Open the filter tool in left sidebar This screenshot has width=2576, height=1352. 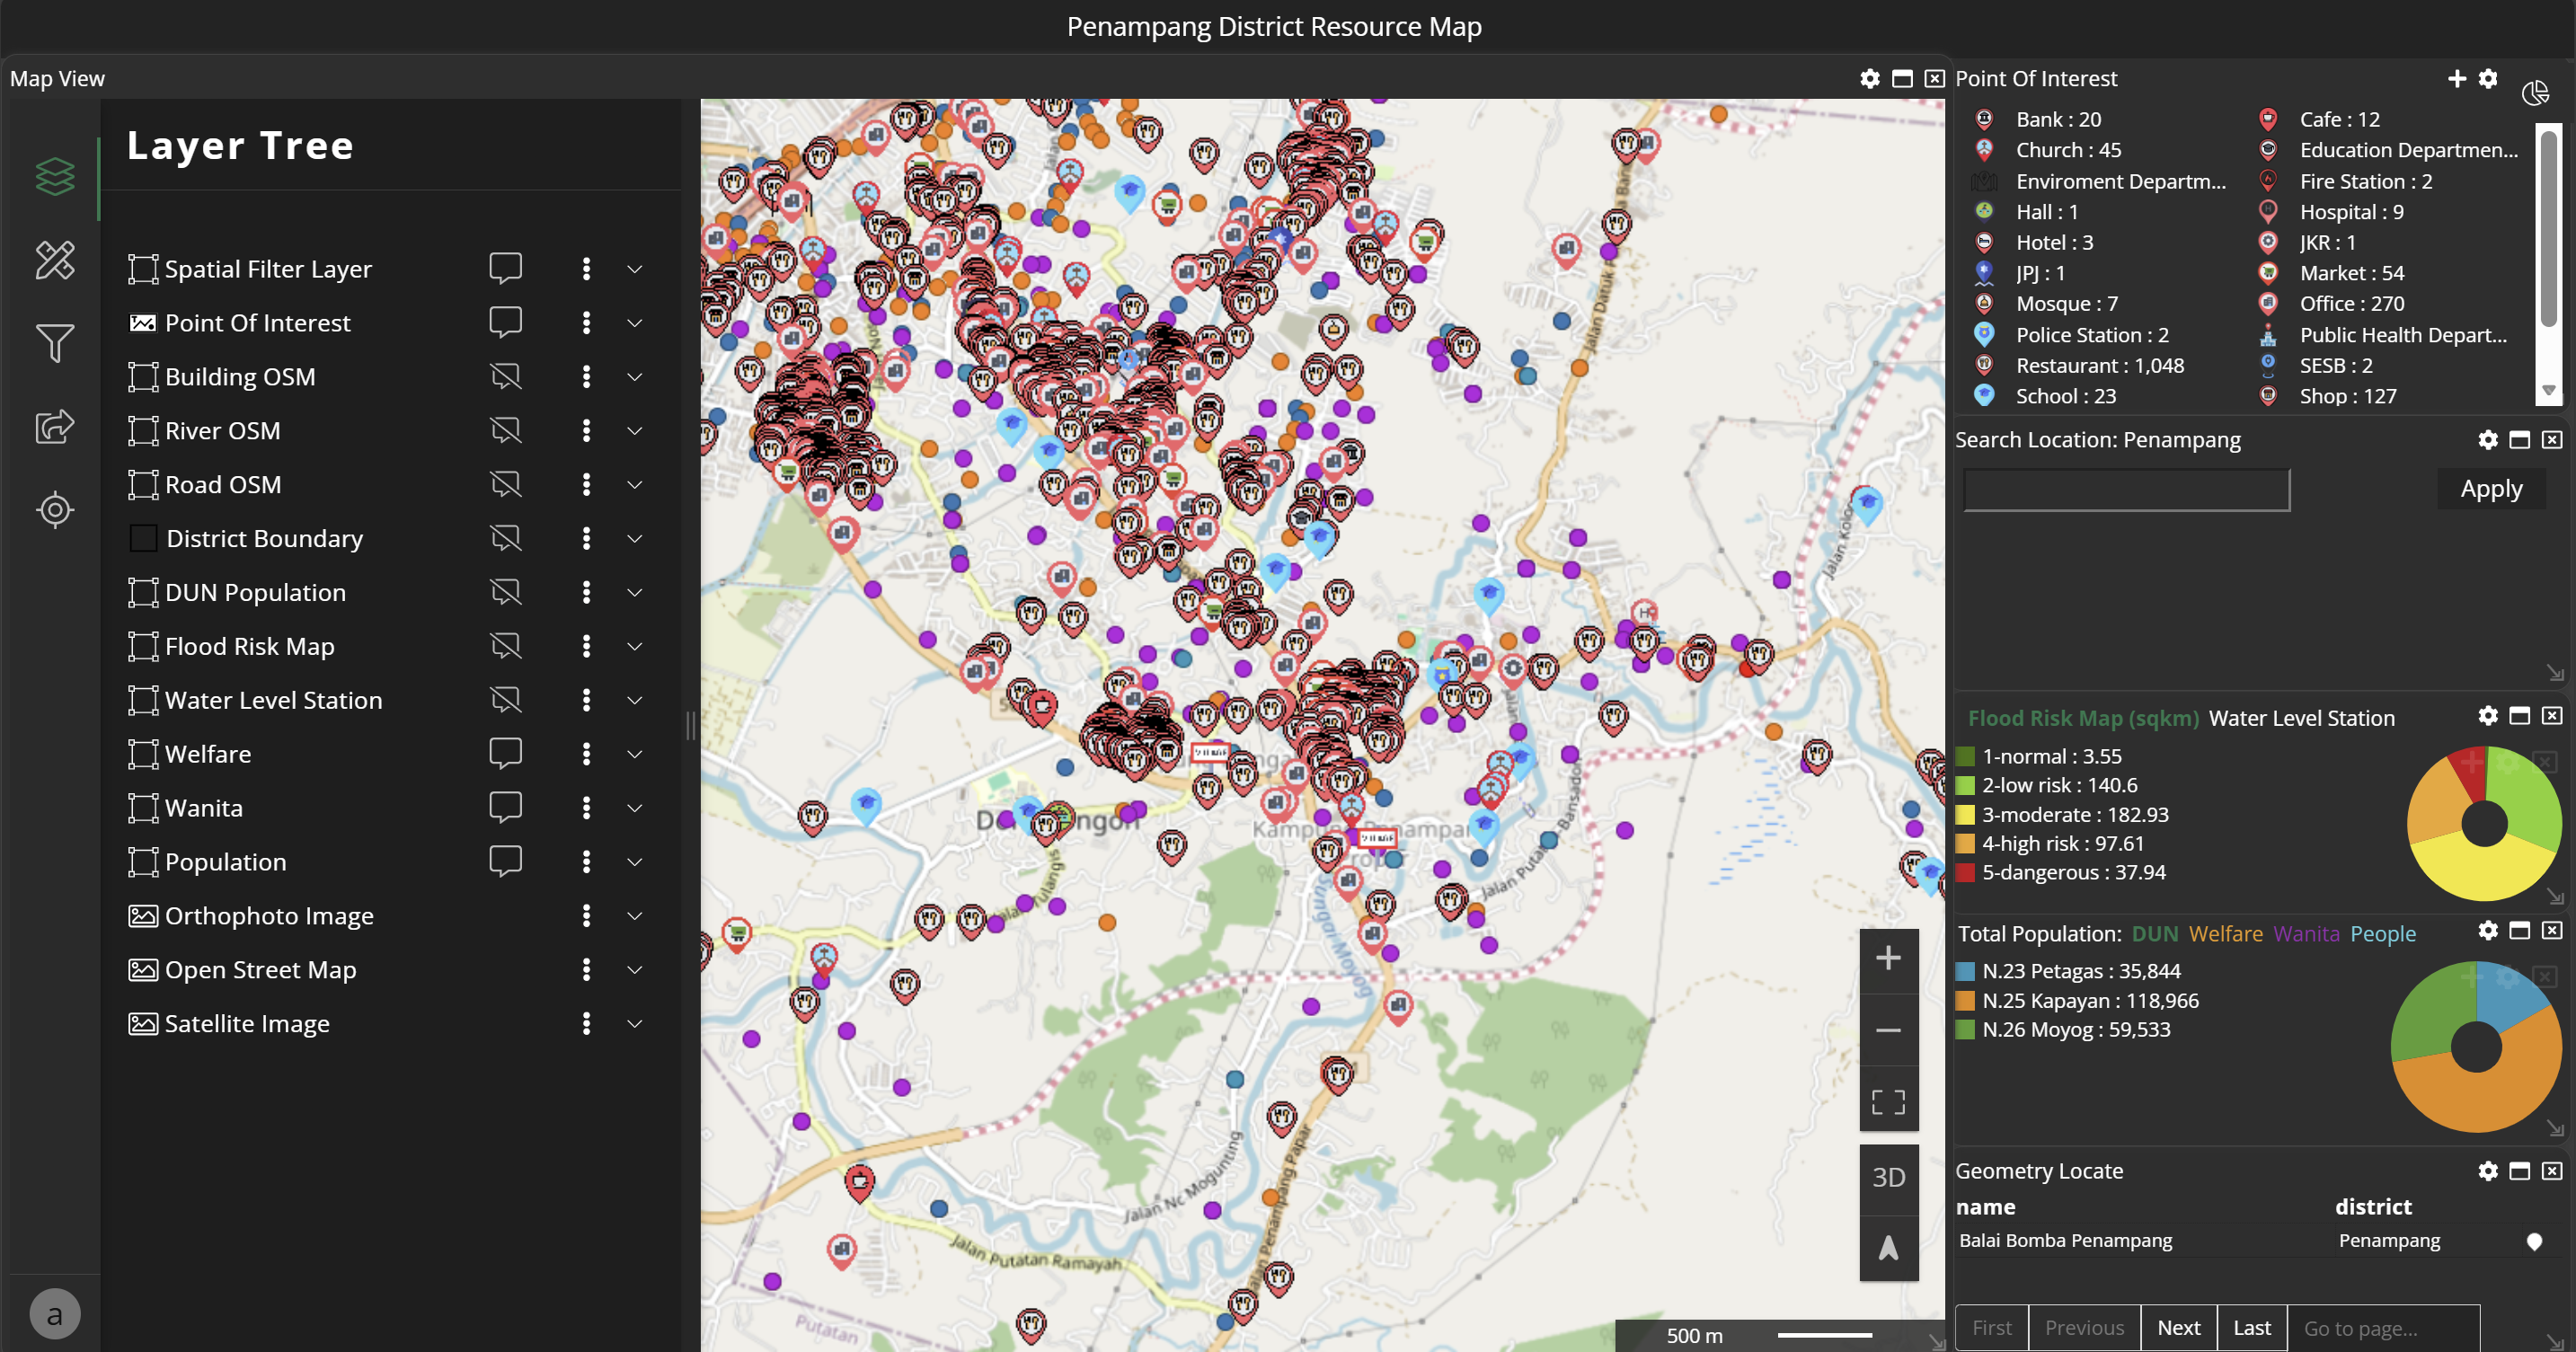pos(55,343)
